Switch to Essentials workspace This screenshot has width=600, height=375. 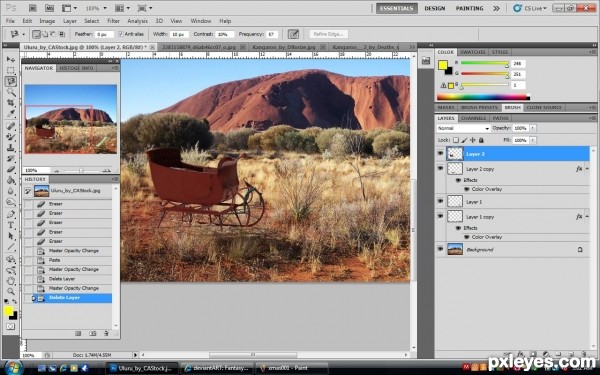click(396, 8)
